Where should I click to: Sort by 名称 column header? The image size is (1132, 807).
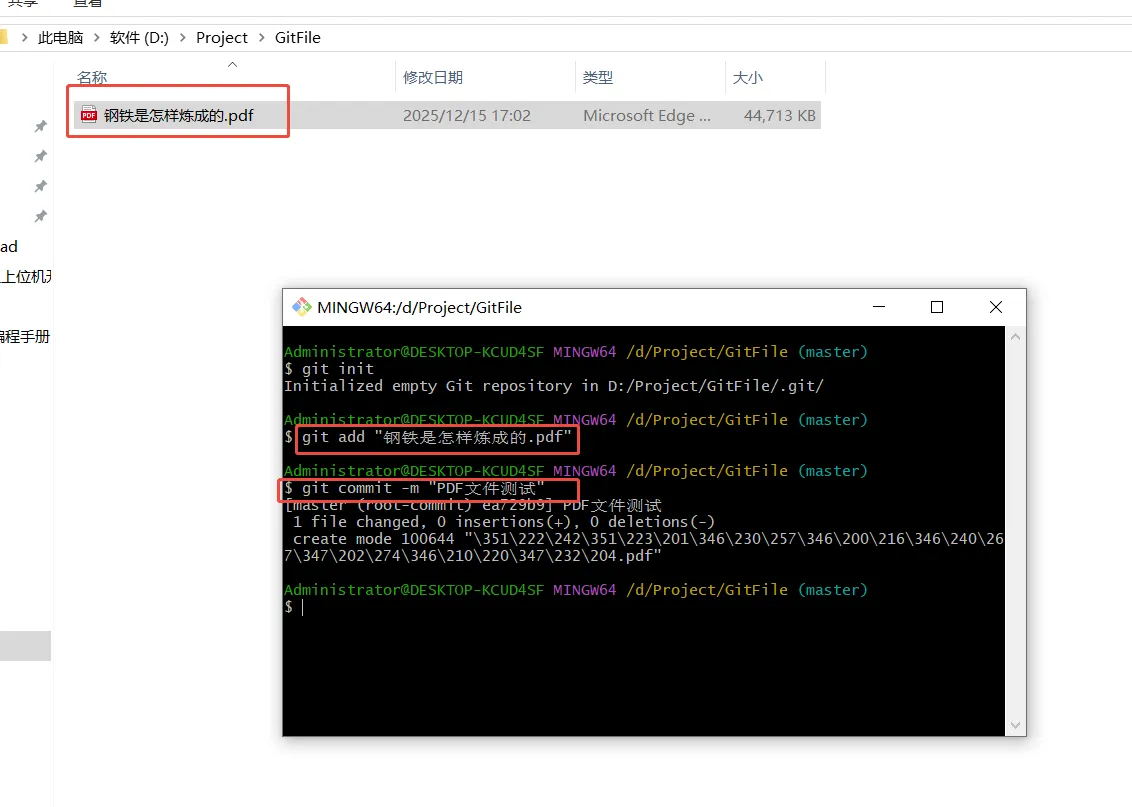[92, 77]
